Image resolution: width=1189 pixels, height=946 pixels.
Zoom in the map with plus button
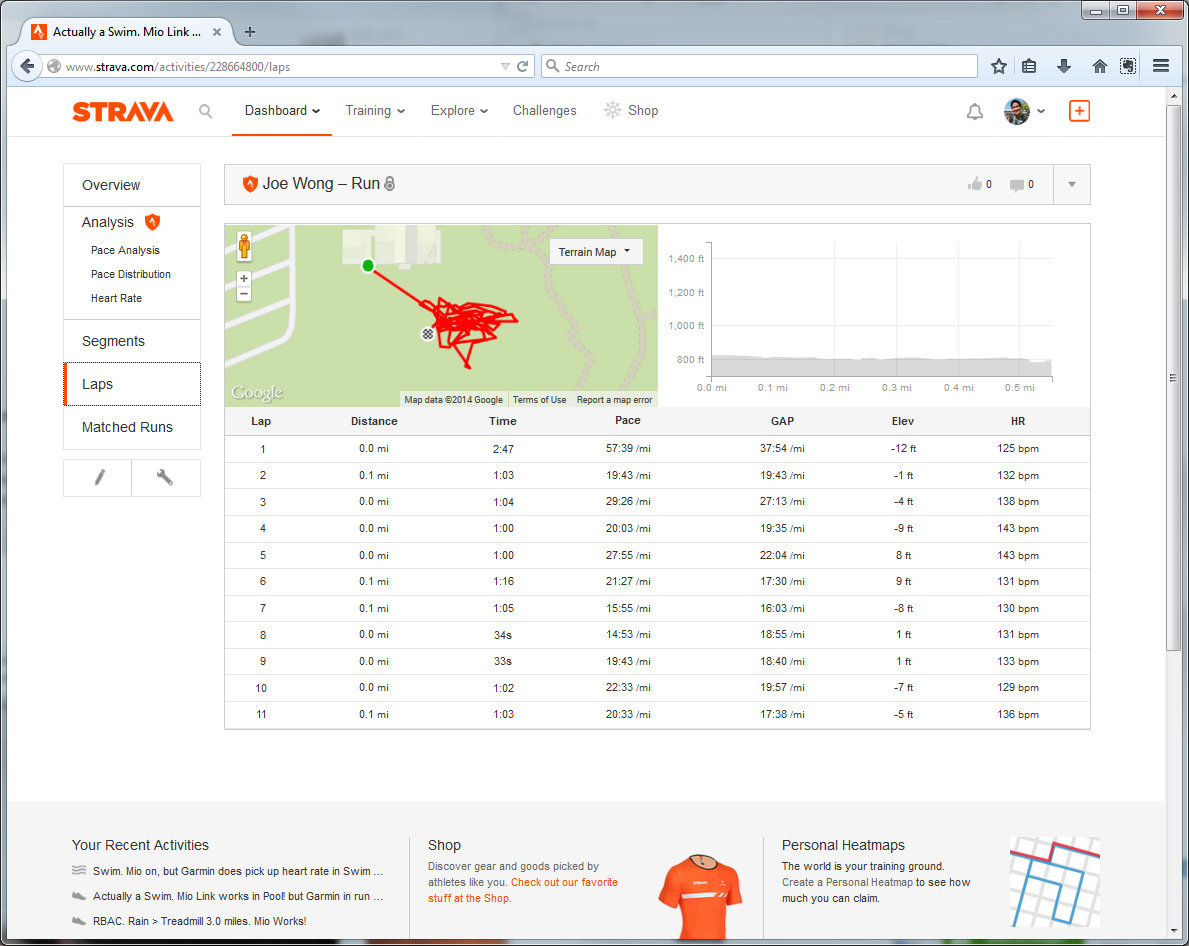pos(244,279)
